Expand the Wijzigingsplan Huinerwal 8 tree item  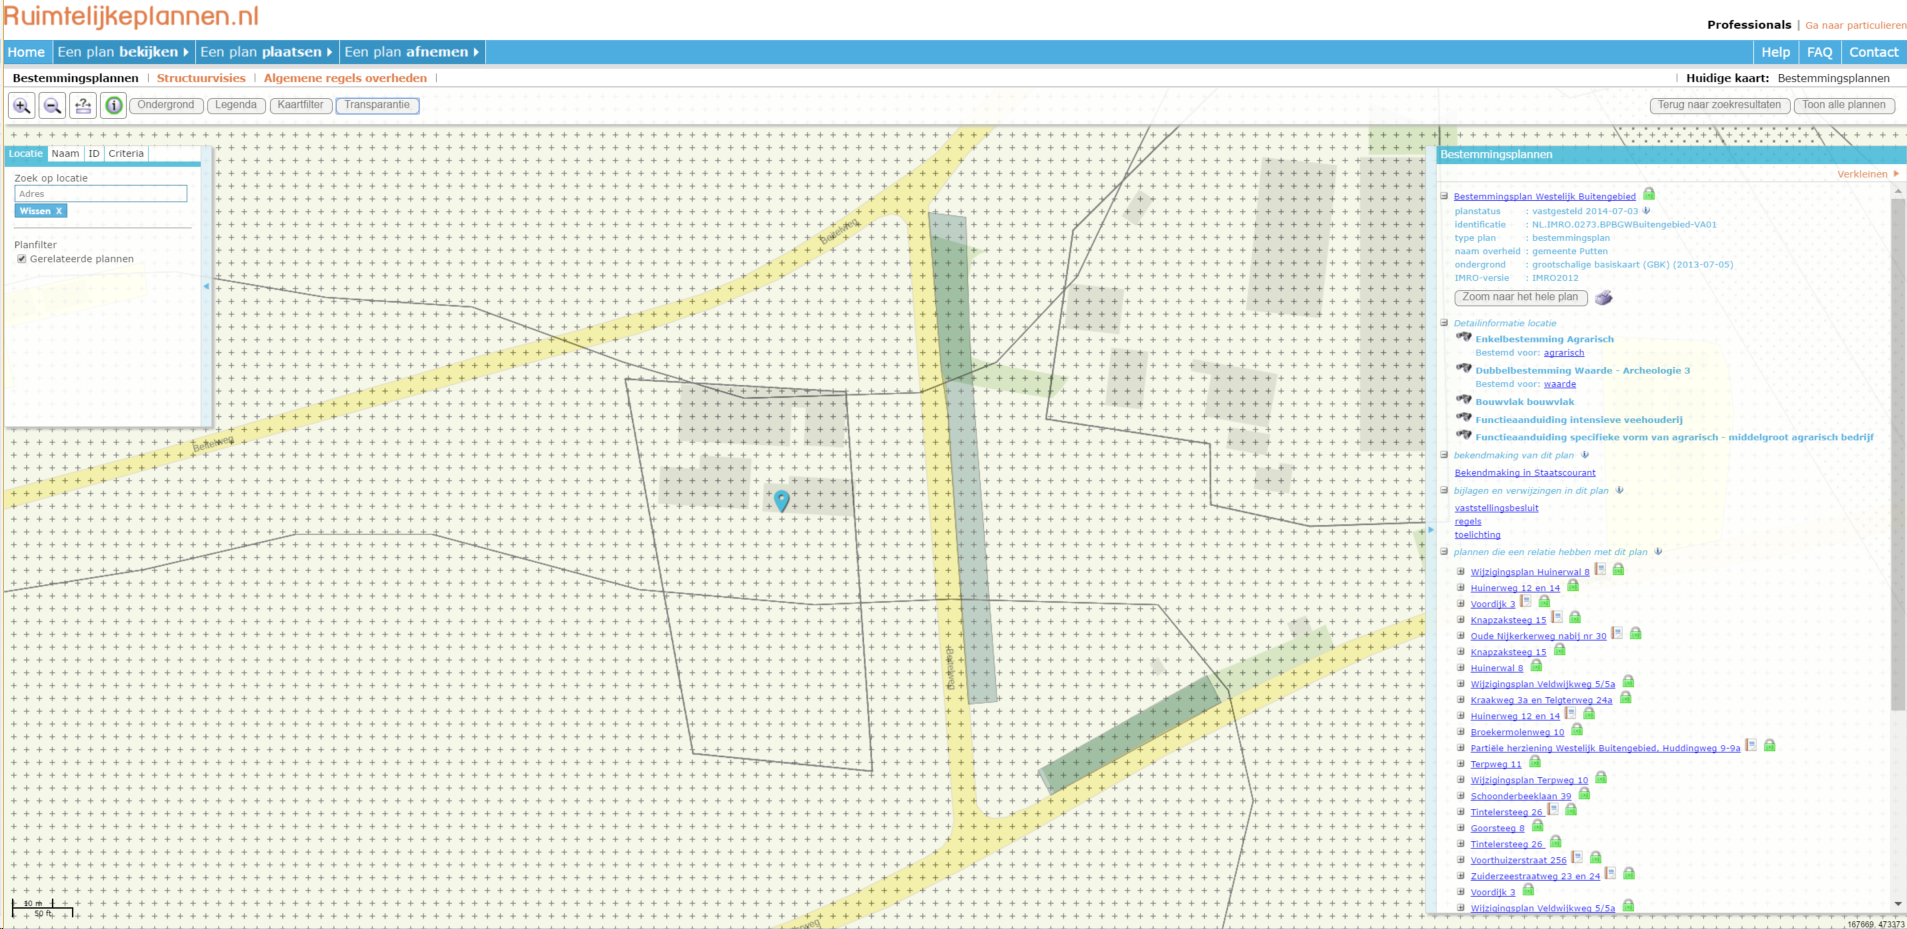click(1461, 570)
